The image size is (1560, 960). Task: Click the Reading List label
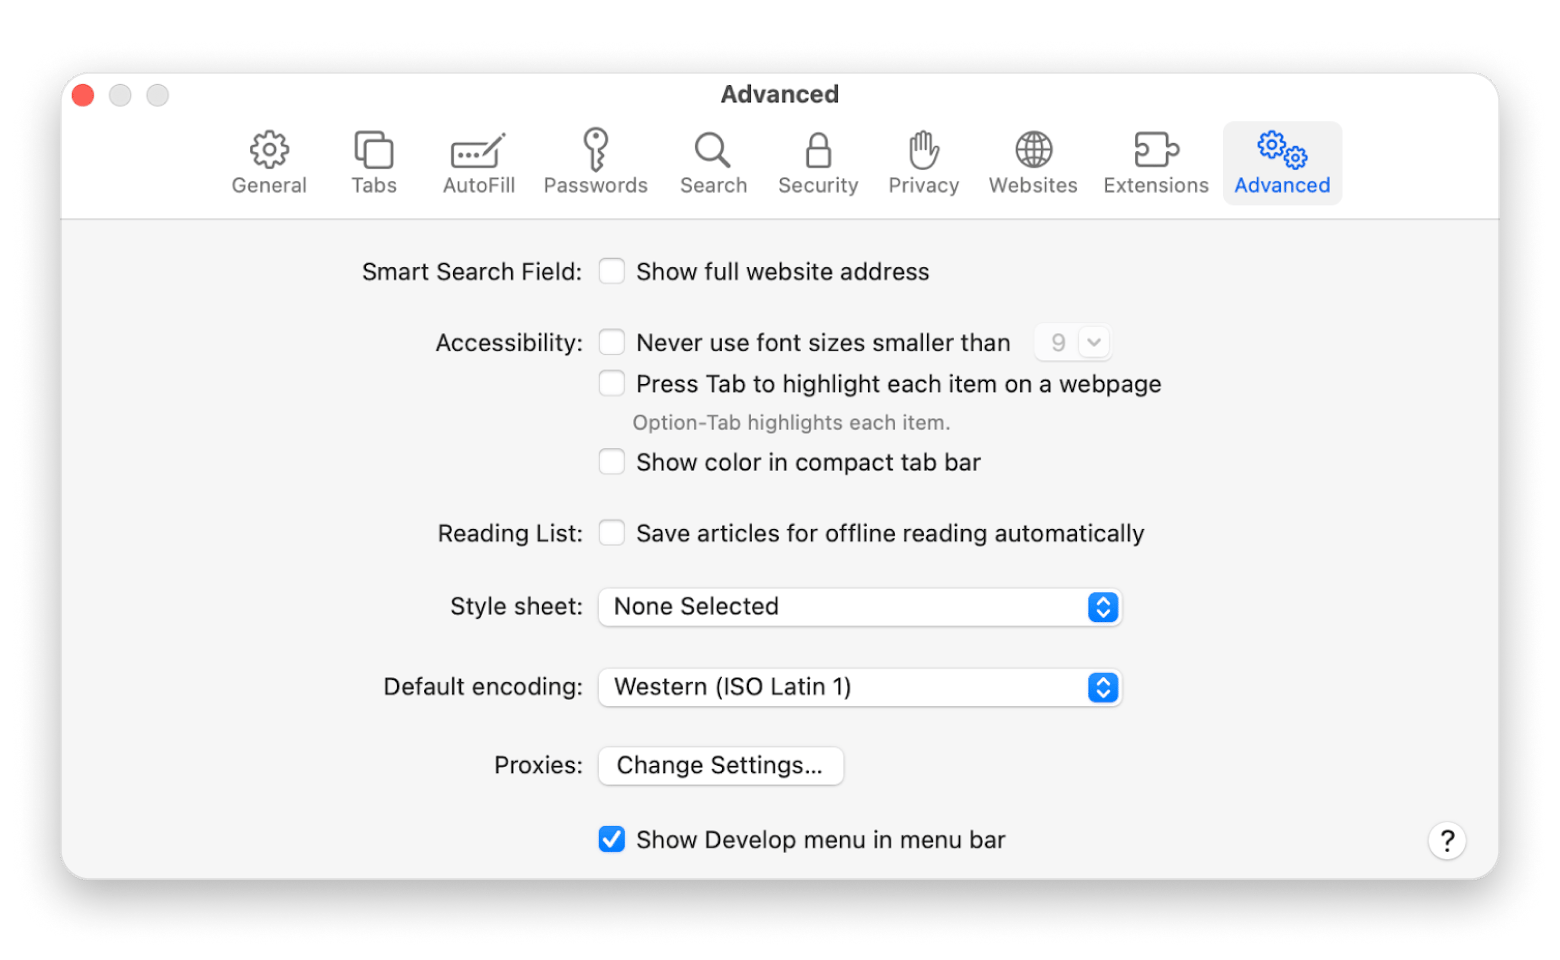(510, 533)
